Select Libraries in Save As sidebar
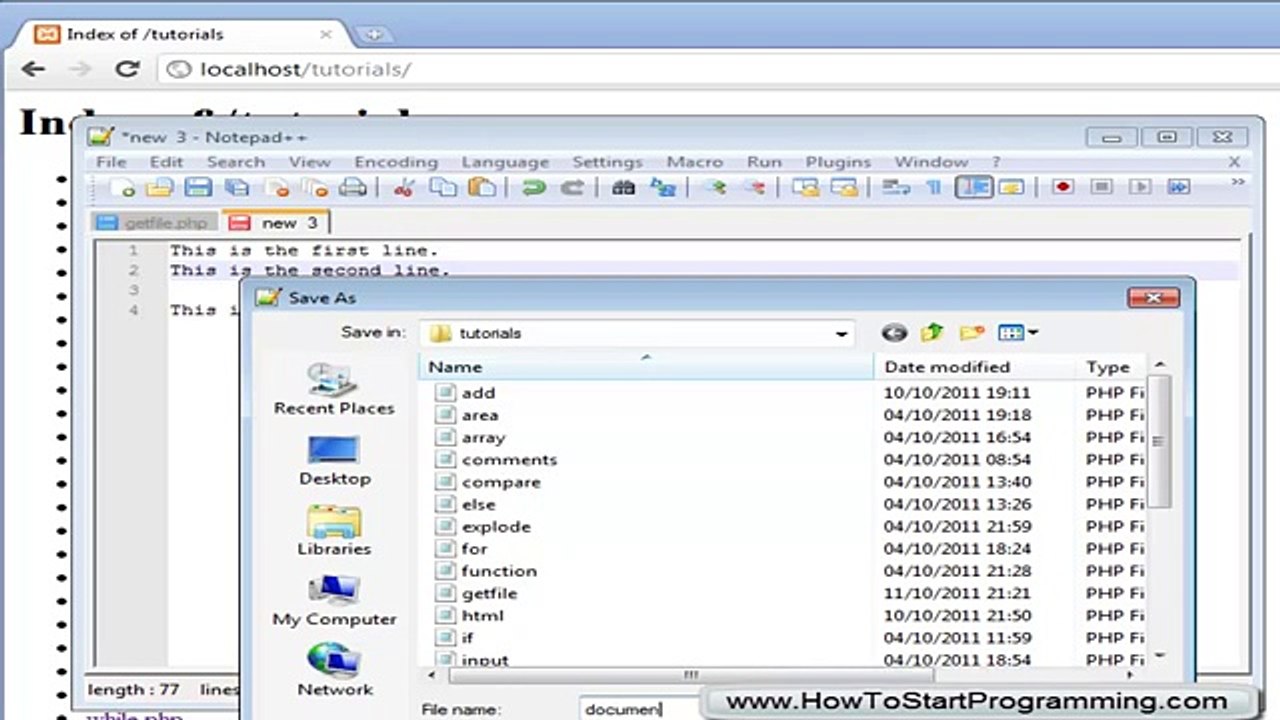This screenshot has height=720, width=1280. click(x=334, y=531)
